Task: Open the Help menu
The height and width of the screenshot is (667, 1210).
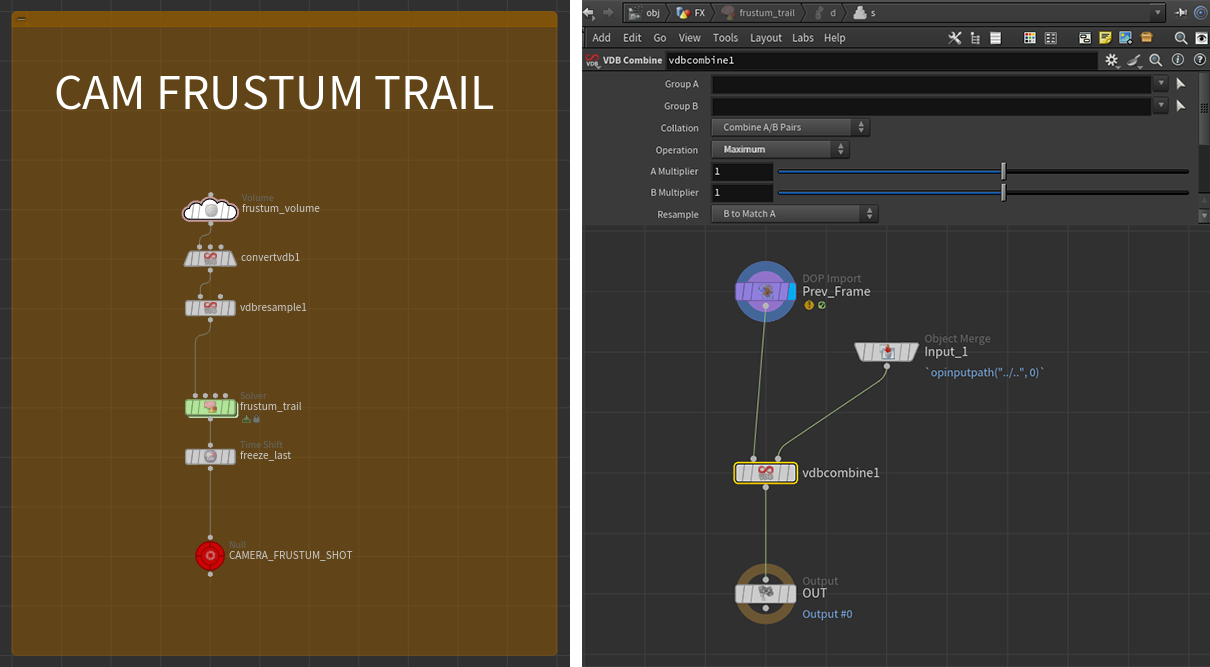Action: tap(834, 38)
